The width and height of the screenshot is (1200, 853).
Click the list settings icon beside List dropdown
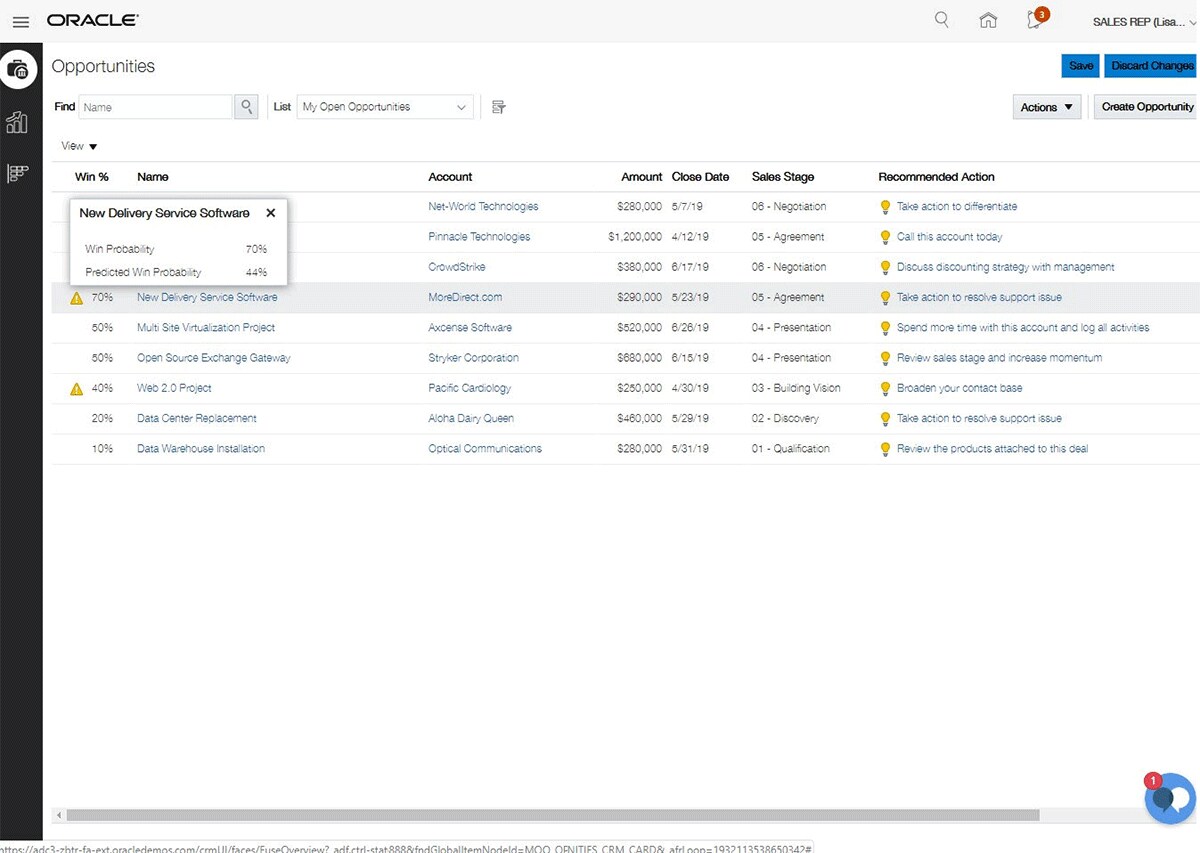tap(499, 107)
